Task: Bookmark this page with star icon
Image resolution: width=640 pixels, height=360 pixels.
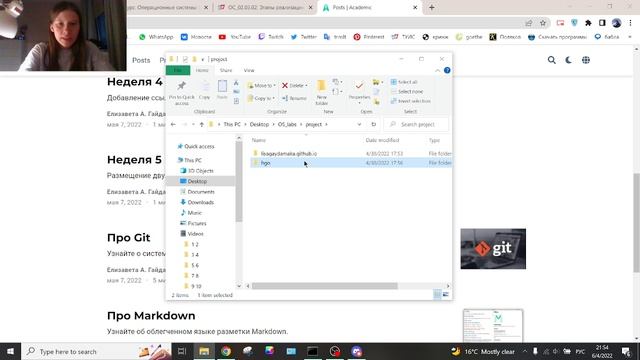Action: point(543,23)
